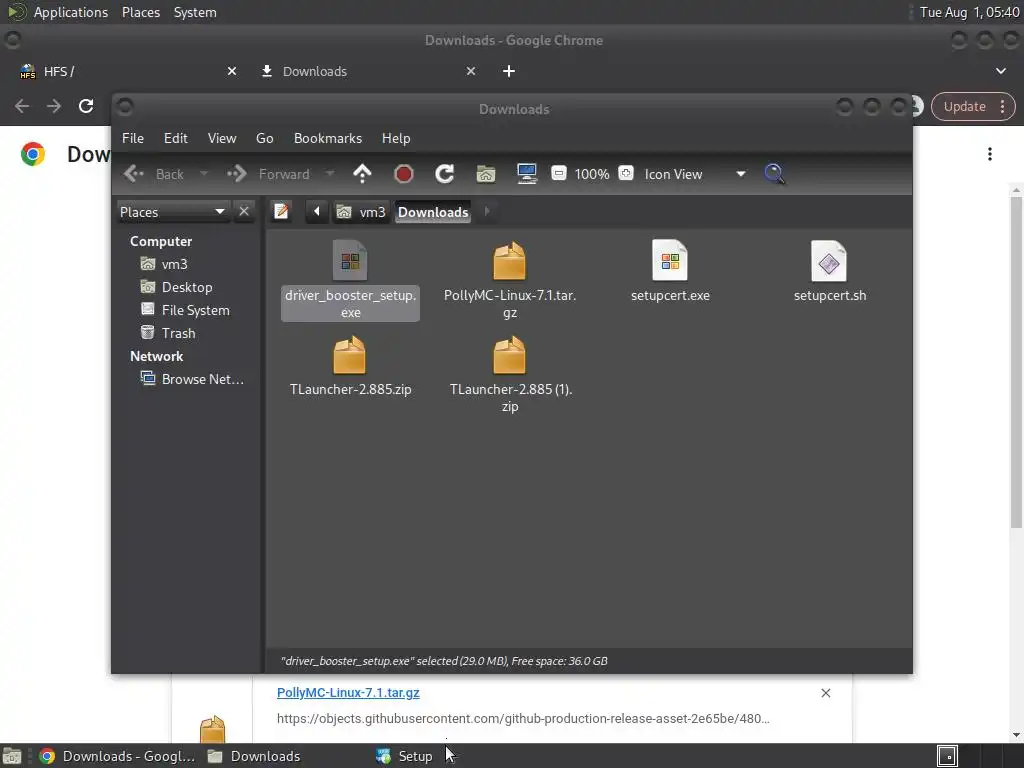Open Chrome Downloads page more-actions menu
The height and width of the screenshot is (768, 1024).
point(990,154)
